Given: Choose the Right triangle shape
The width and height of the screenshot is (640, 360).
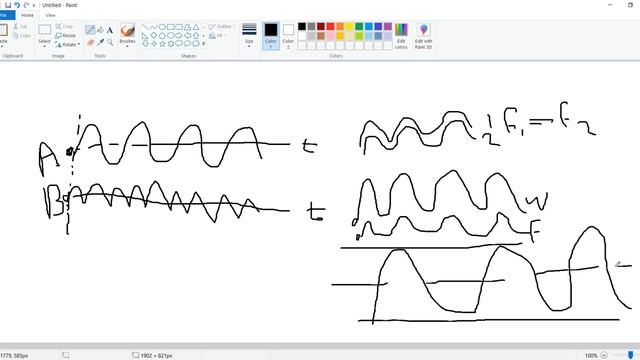Looking at the screenshot, I should [x=145, y=36].
